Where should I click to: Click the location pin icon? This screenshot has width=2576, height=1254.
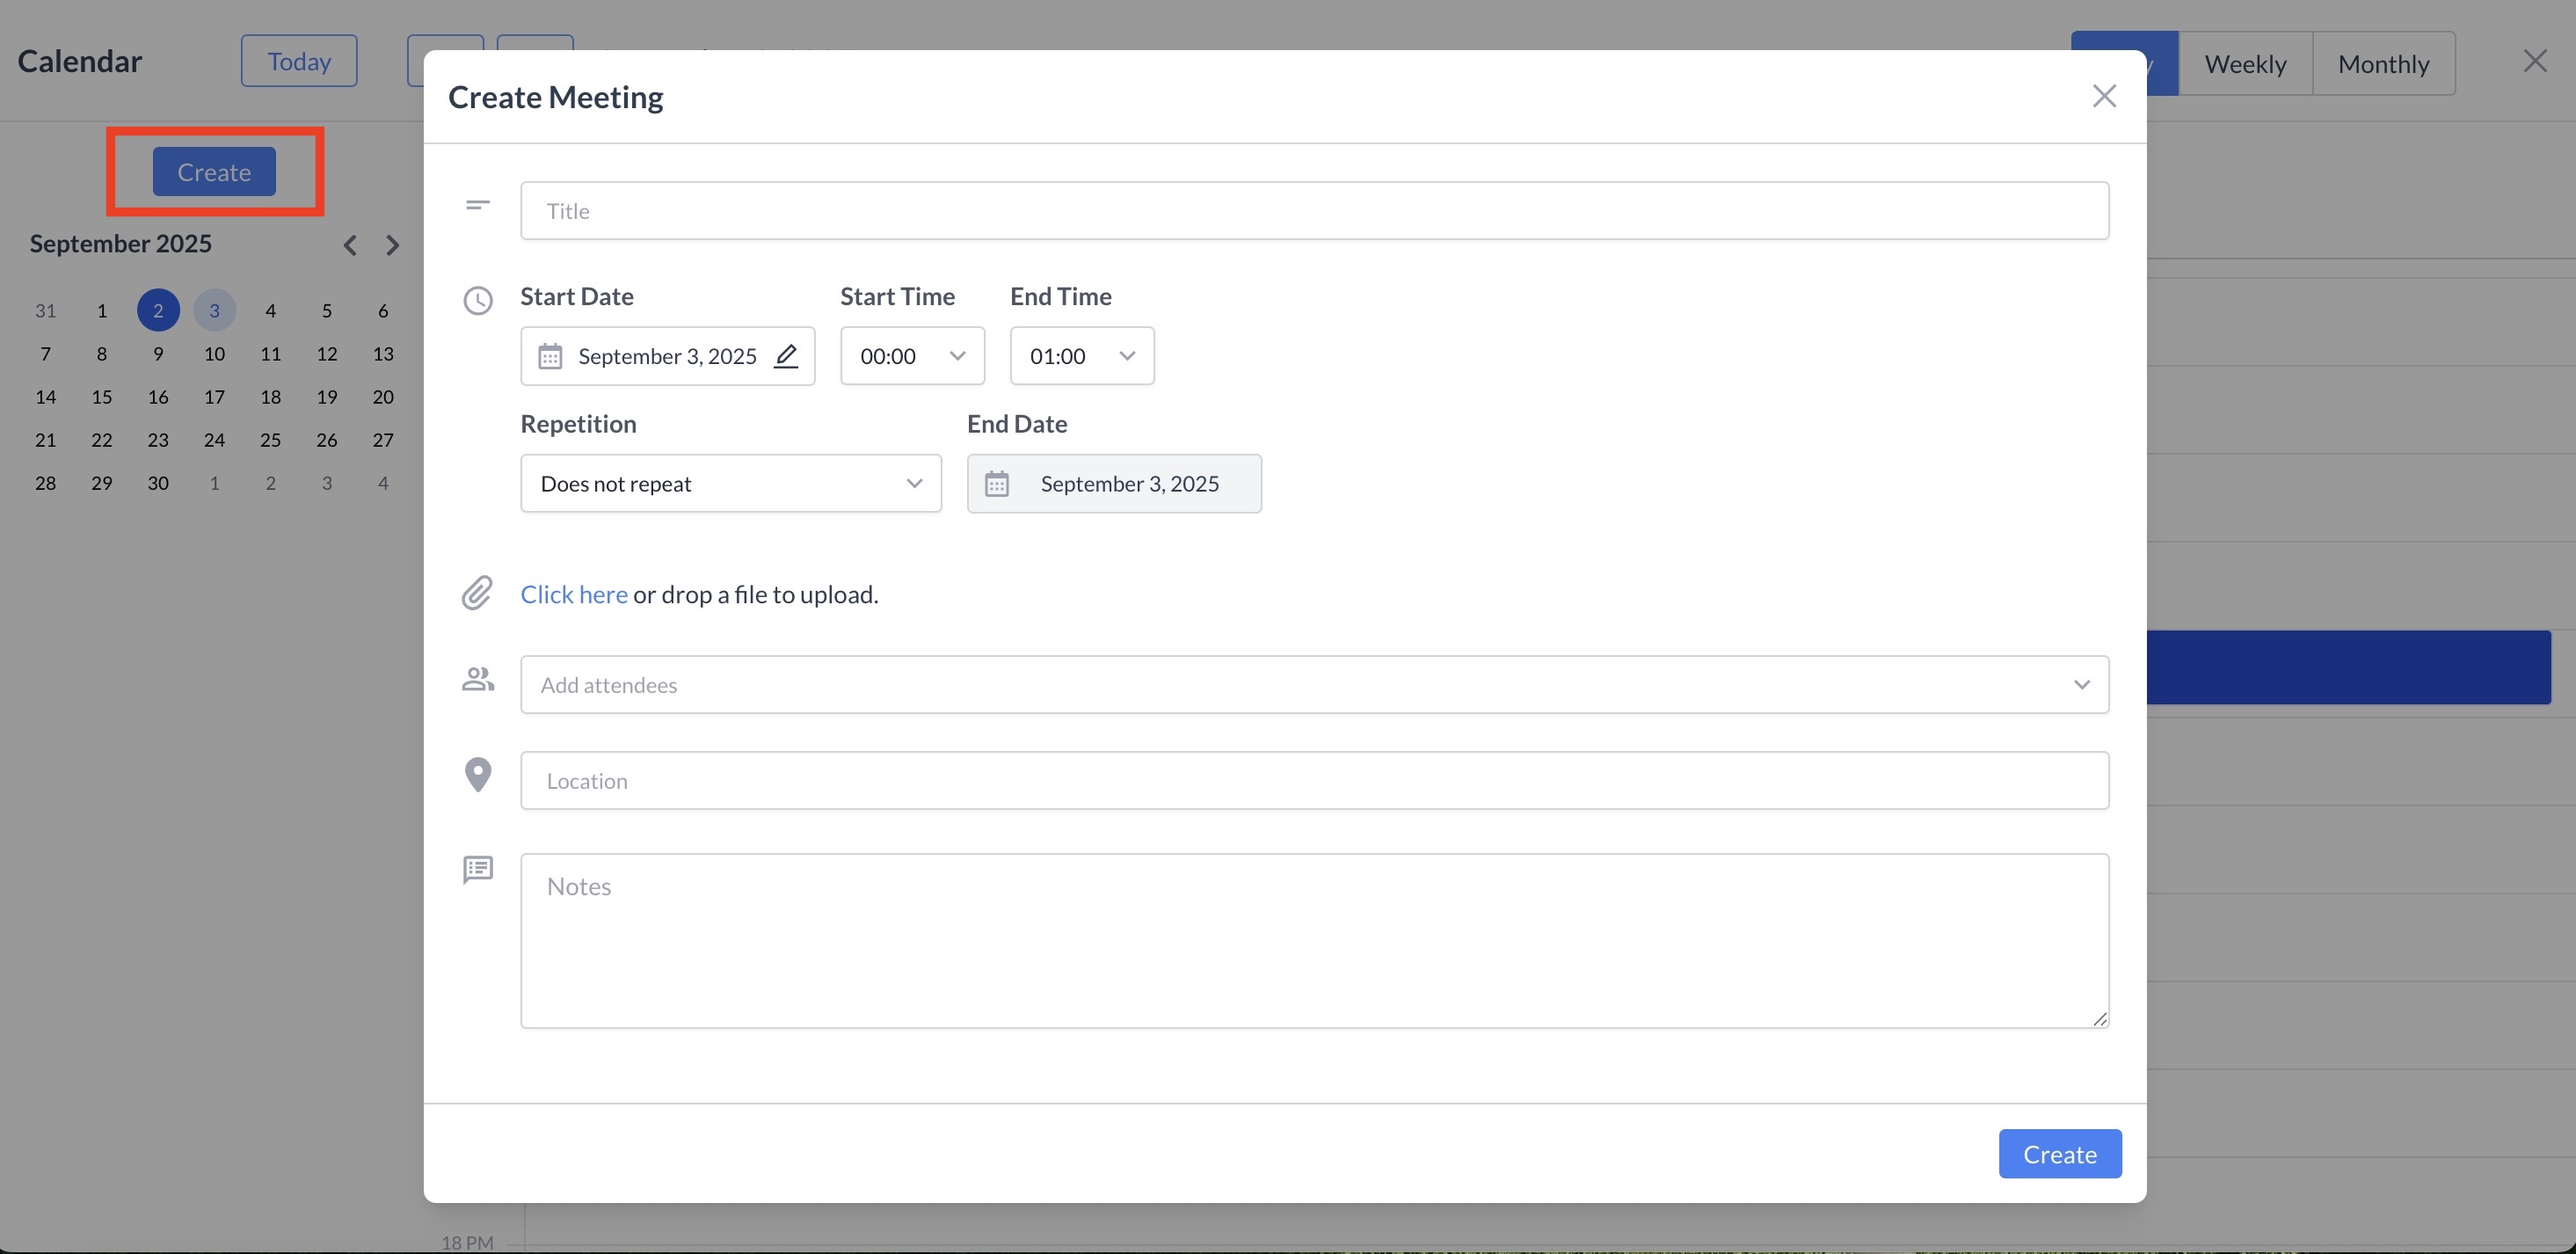[478, 774]
